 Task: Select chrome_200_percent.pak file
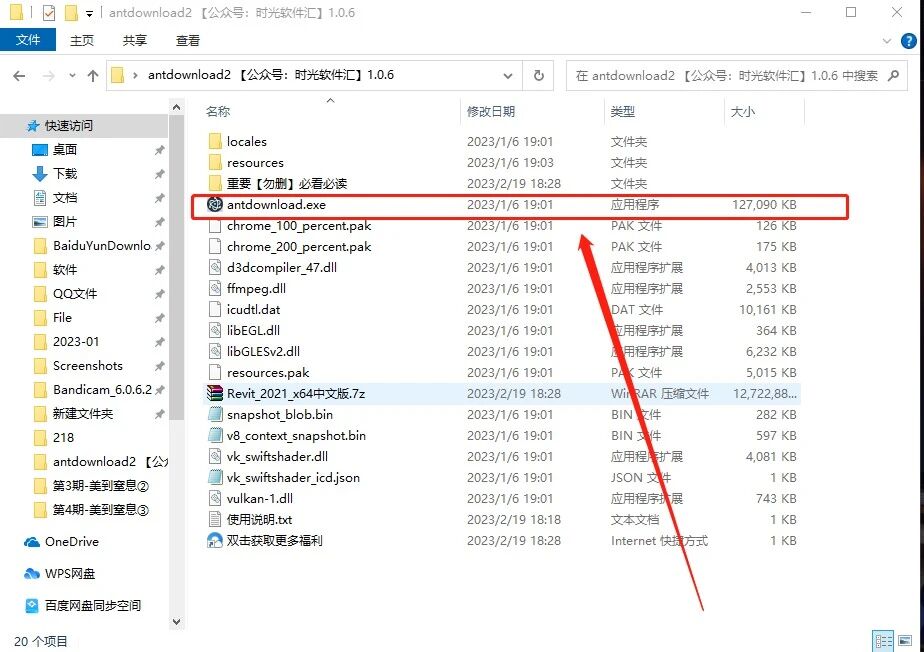[x=299, y=246]
